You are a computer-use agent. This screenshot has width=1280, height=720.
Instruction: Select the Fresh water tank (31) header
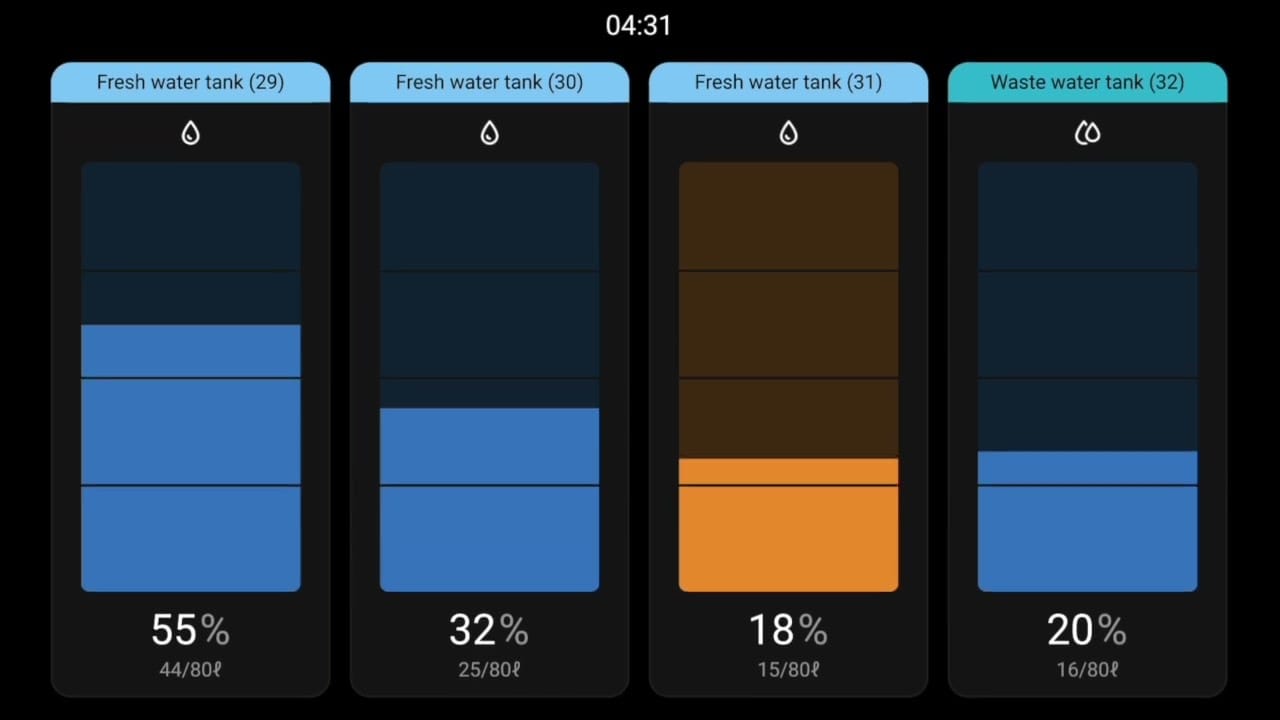pos(788,82)
